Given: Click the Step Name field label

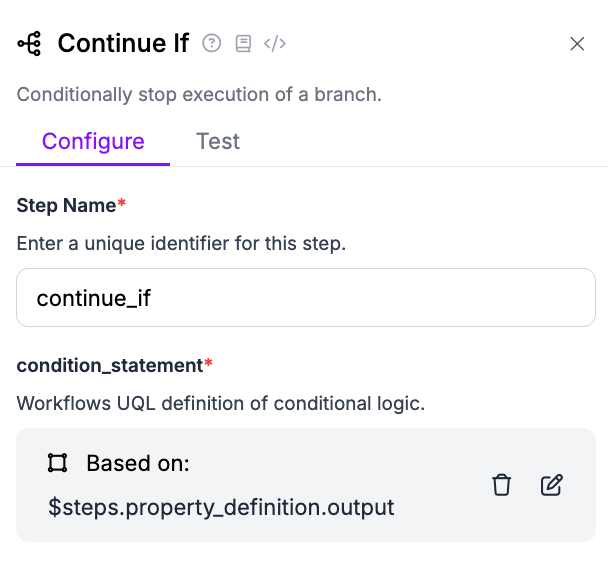Looking at the screenshot, I should coord(66,205).
